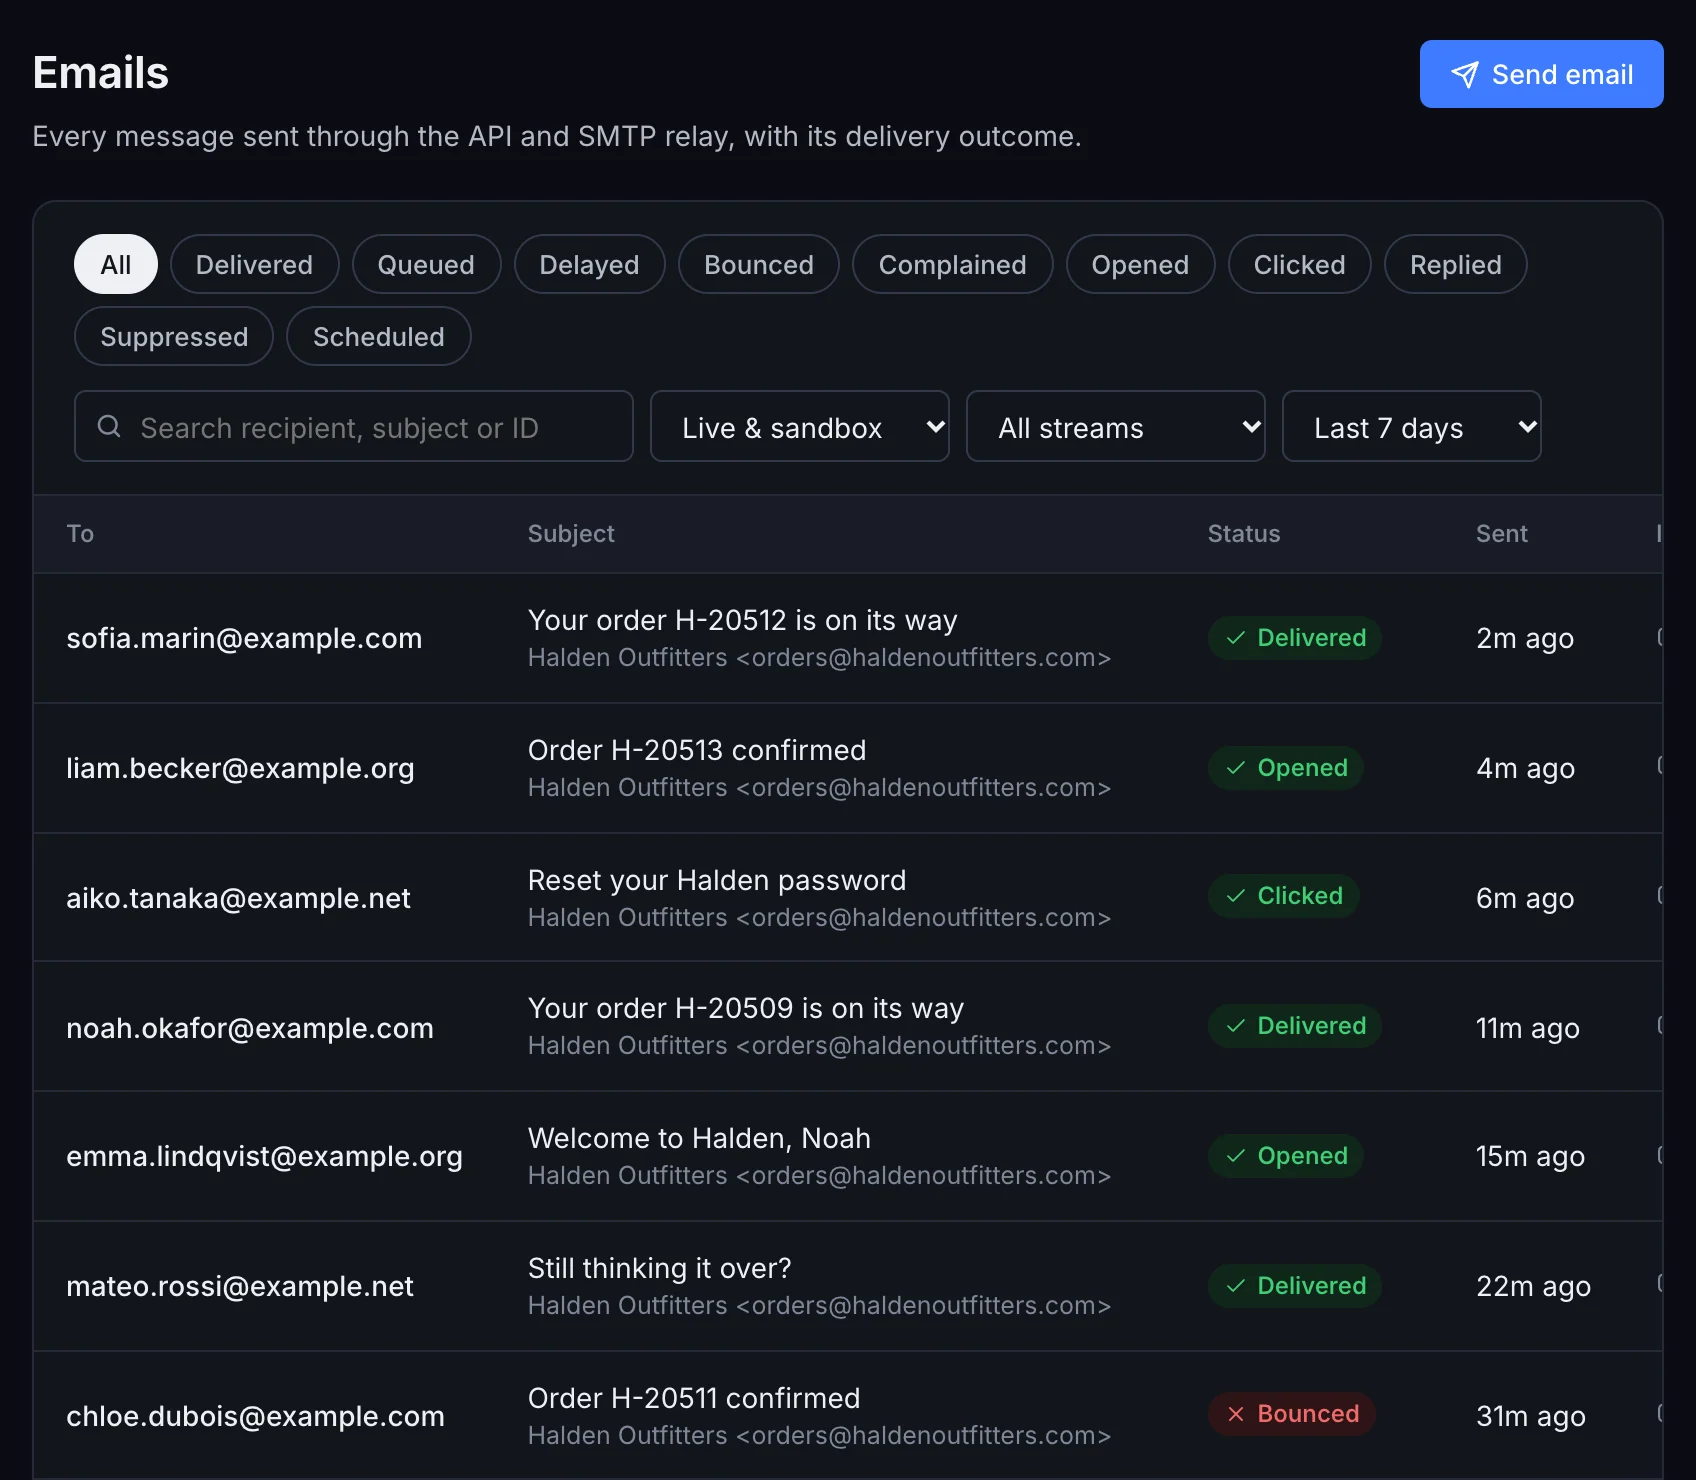Click '31m ago' sent time
1696x1480 pixels.
click(x=1531, y=1416)
